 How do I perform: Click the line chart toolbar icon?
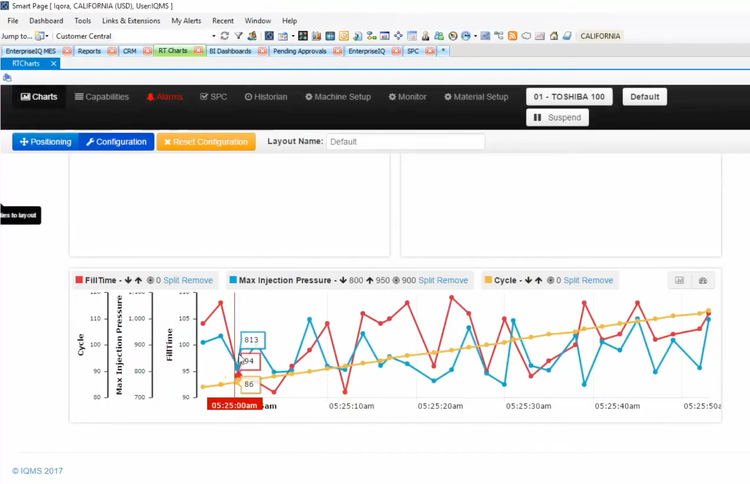tap(540, 36)
